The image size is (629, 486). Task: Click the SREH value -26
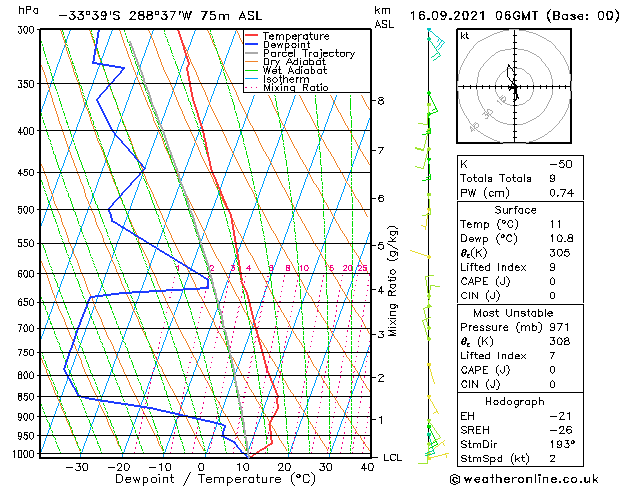click(561, 430)
